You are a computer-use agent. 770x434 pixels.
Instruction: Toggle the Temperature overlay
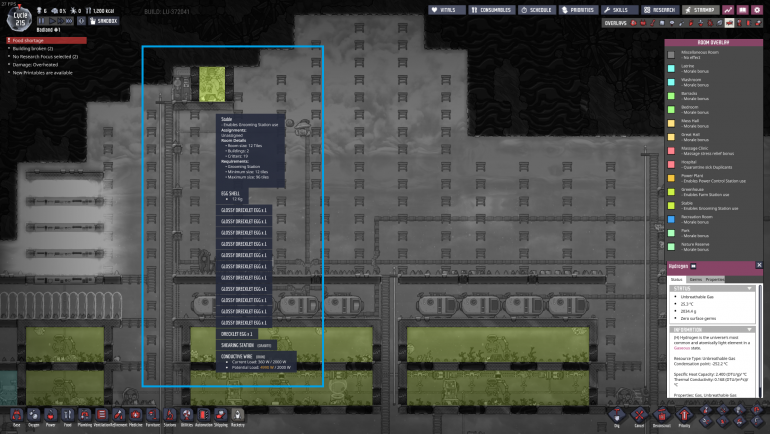(653, 23)
